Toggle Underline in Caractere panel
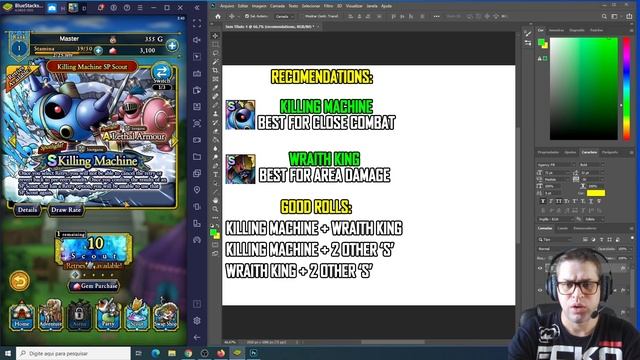Viewport: 640px width, 360px height. 591,201
